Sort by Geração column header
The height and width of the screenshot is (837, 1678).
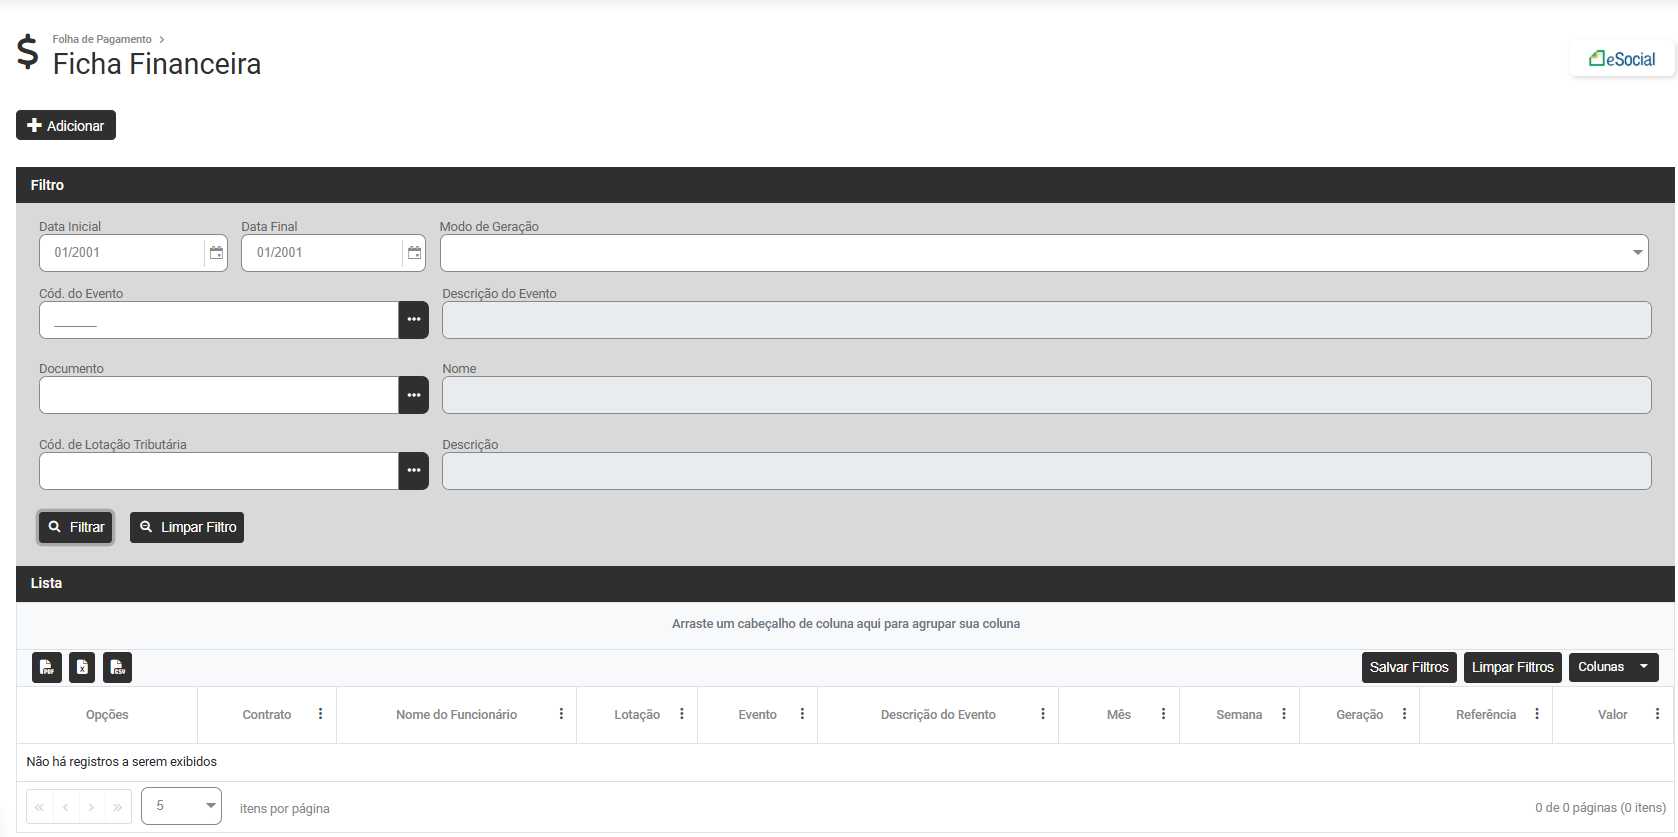pyautogui.click(x=1360, y=715)
